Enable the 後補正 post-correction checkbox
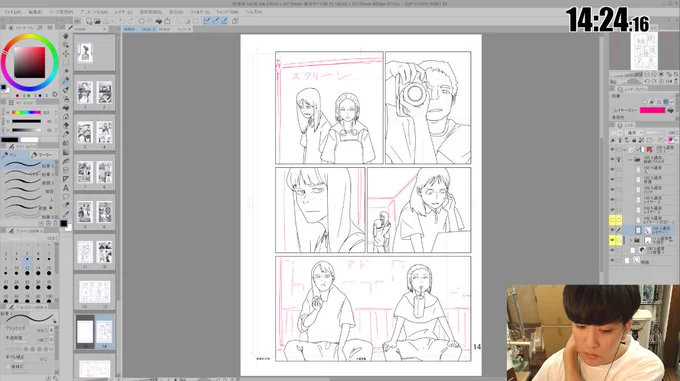The height and width of the screenshot is (381, 680). pyautogui.click(x=8, y=366)
